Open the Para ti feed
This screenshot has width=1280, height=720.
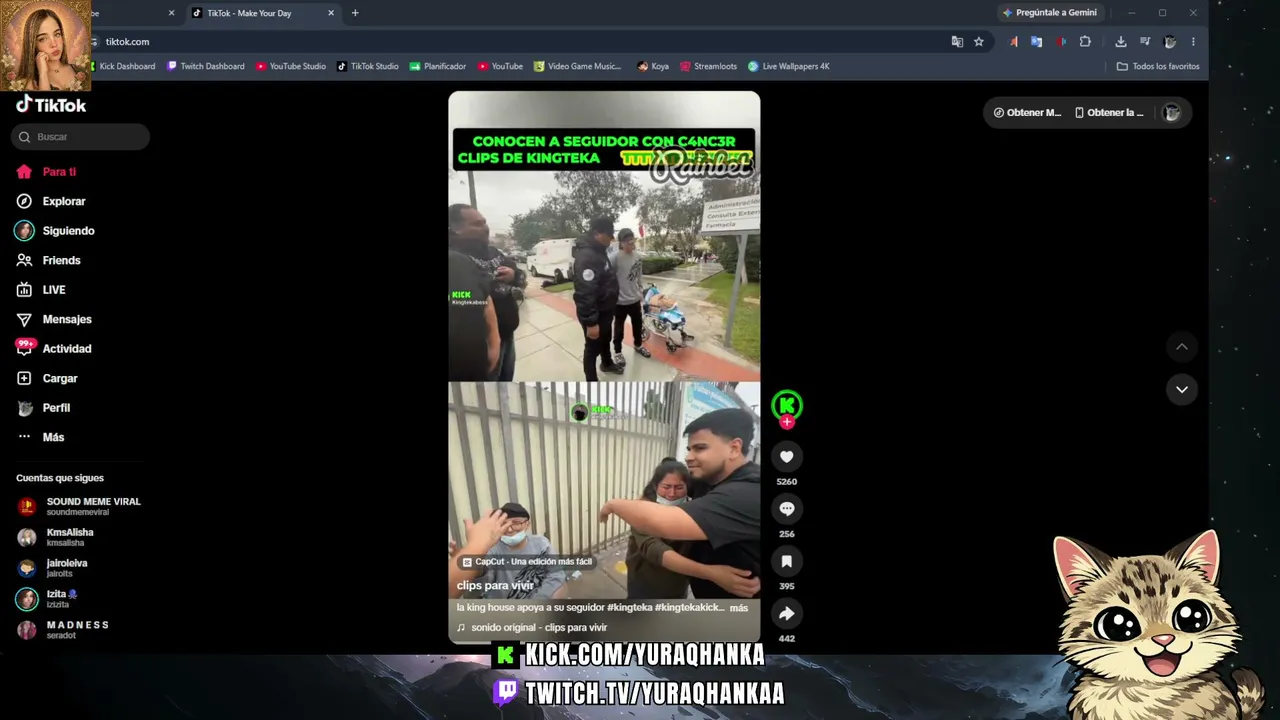48,172
